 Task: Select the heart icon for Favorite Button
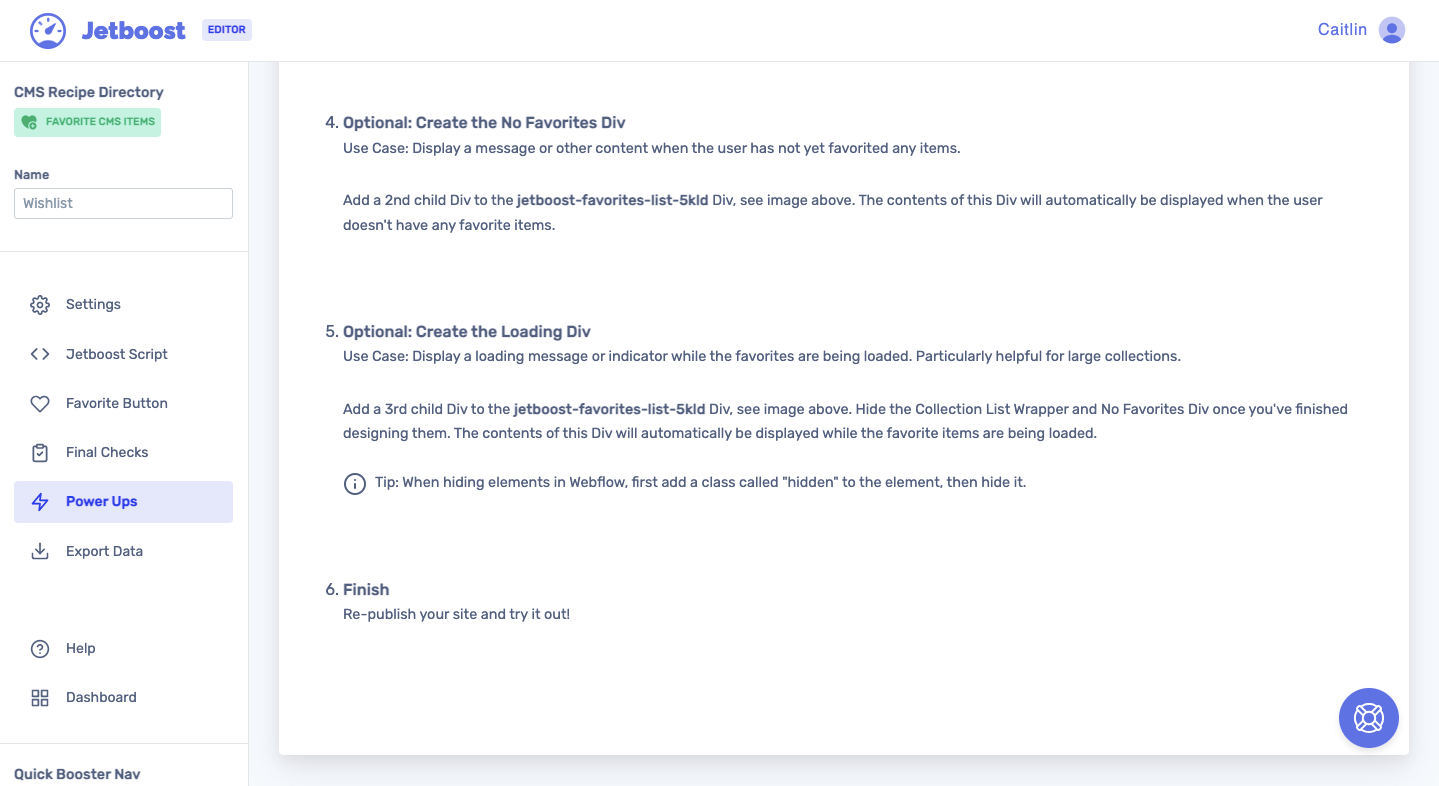[40, 403]
